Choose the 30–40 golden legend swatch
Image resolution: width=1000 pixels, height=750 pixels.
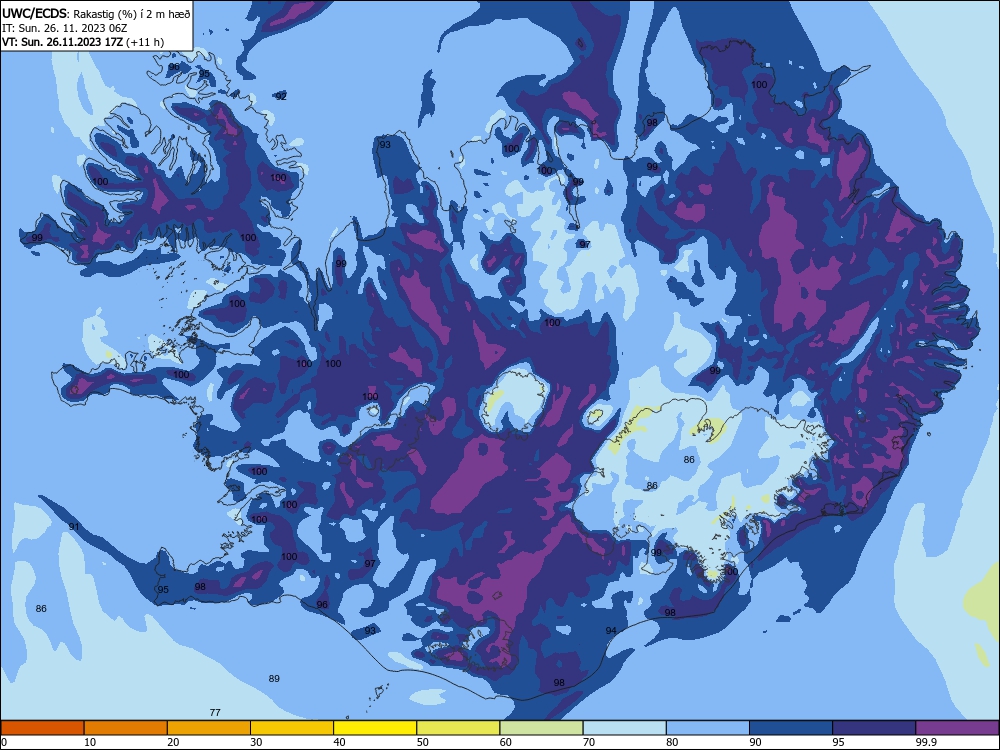tap(292, 728)
